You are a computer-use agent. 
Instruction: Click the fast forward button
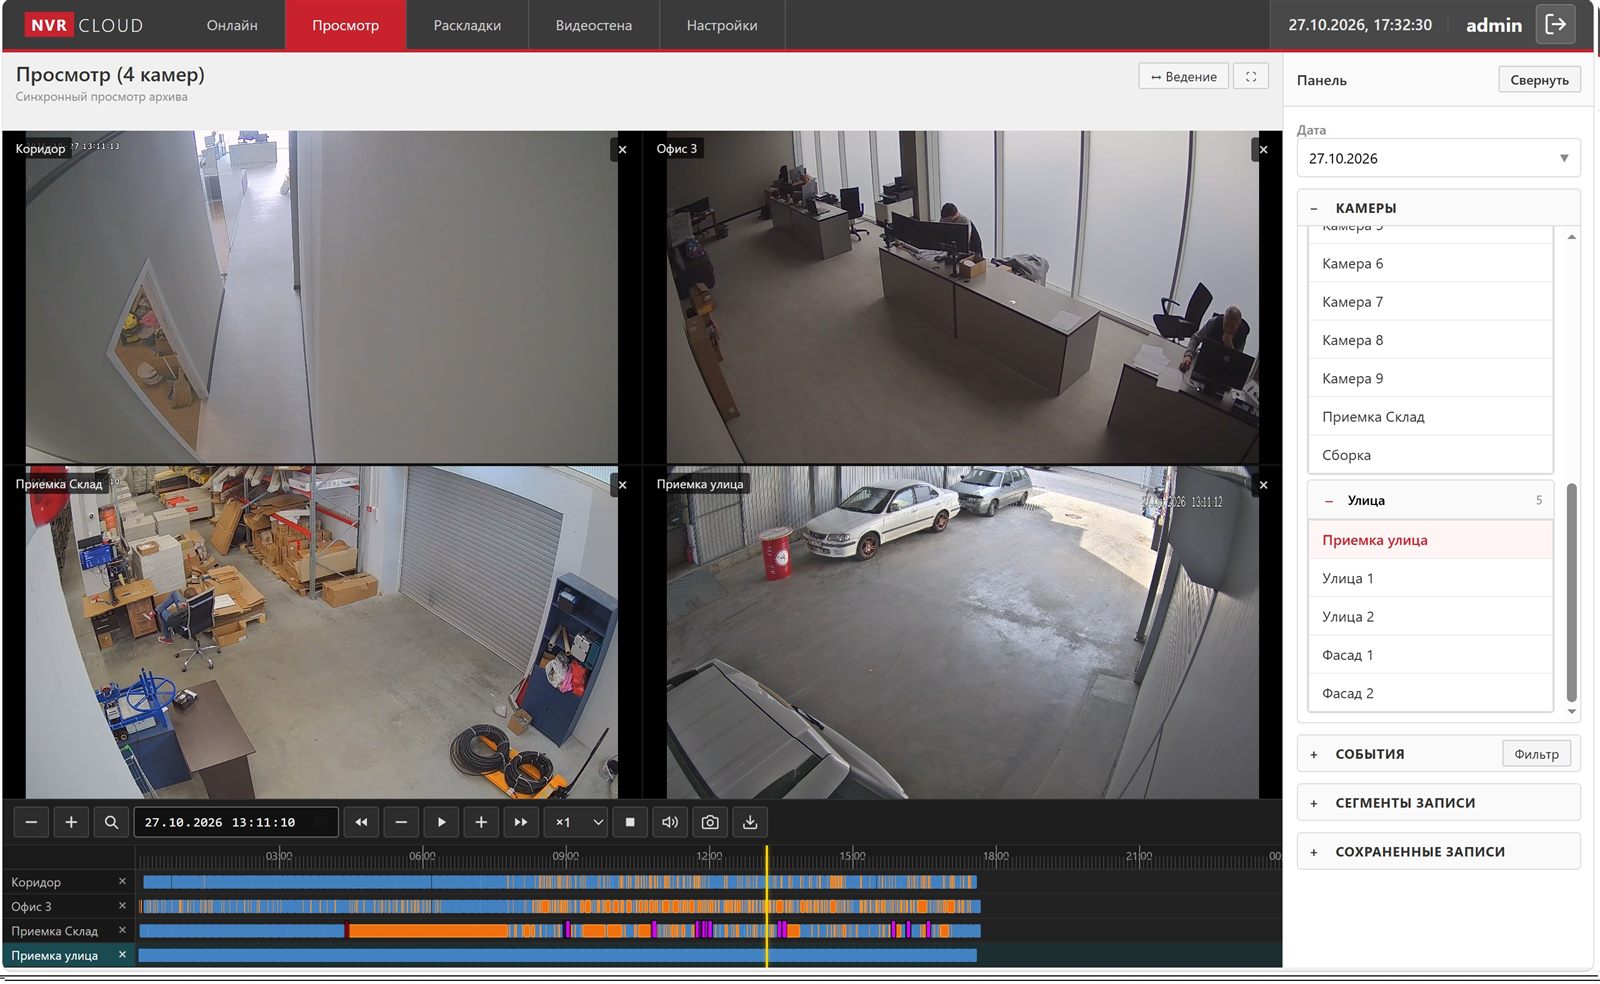(x=521, y=822)
